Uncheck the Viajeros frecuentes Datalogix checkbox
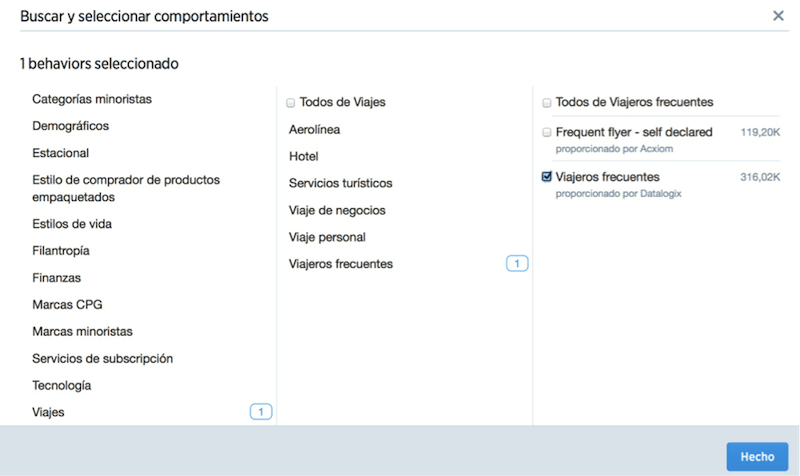800x476 pixels. [x=547, y=177]
